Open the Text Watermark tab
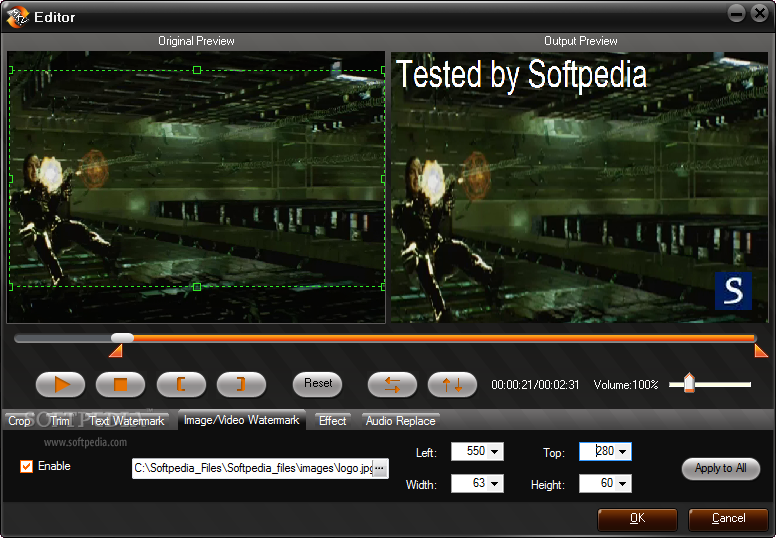 [127, 421]
